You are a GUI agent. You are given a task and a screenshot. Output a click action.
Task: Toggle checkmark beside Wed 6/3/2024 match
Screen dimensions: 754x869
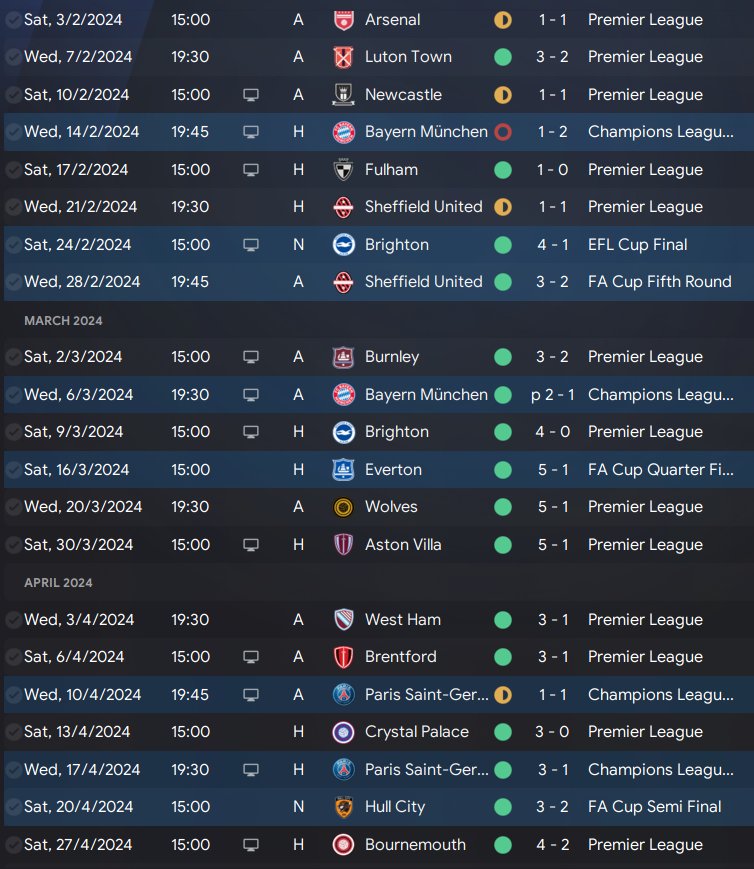(x=13, y=395)
